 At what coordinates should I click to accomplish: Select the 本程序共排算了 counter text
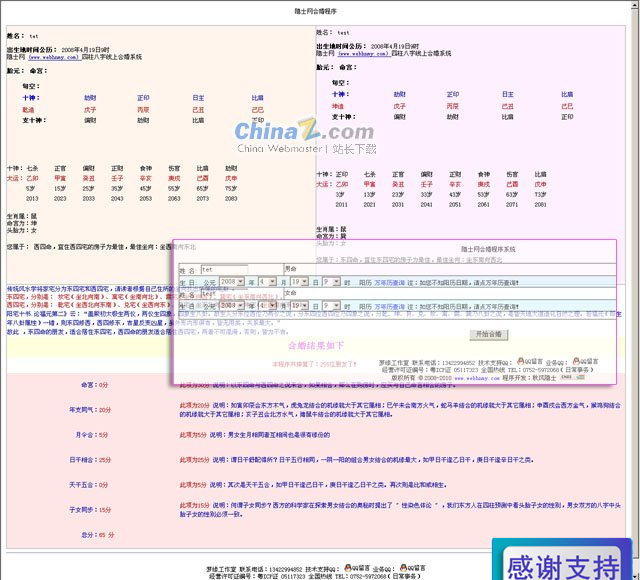(314, 364)
